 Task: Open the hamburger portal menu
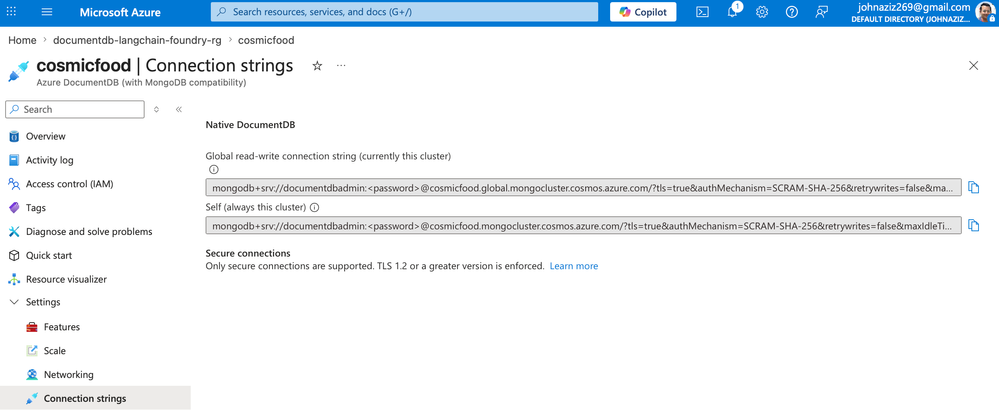(47, 12)
